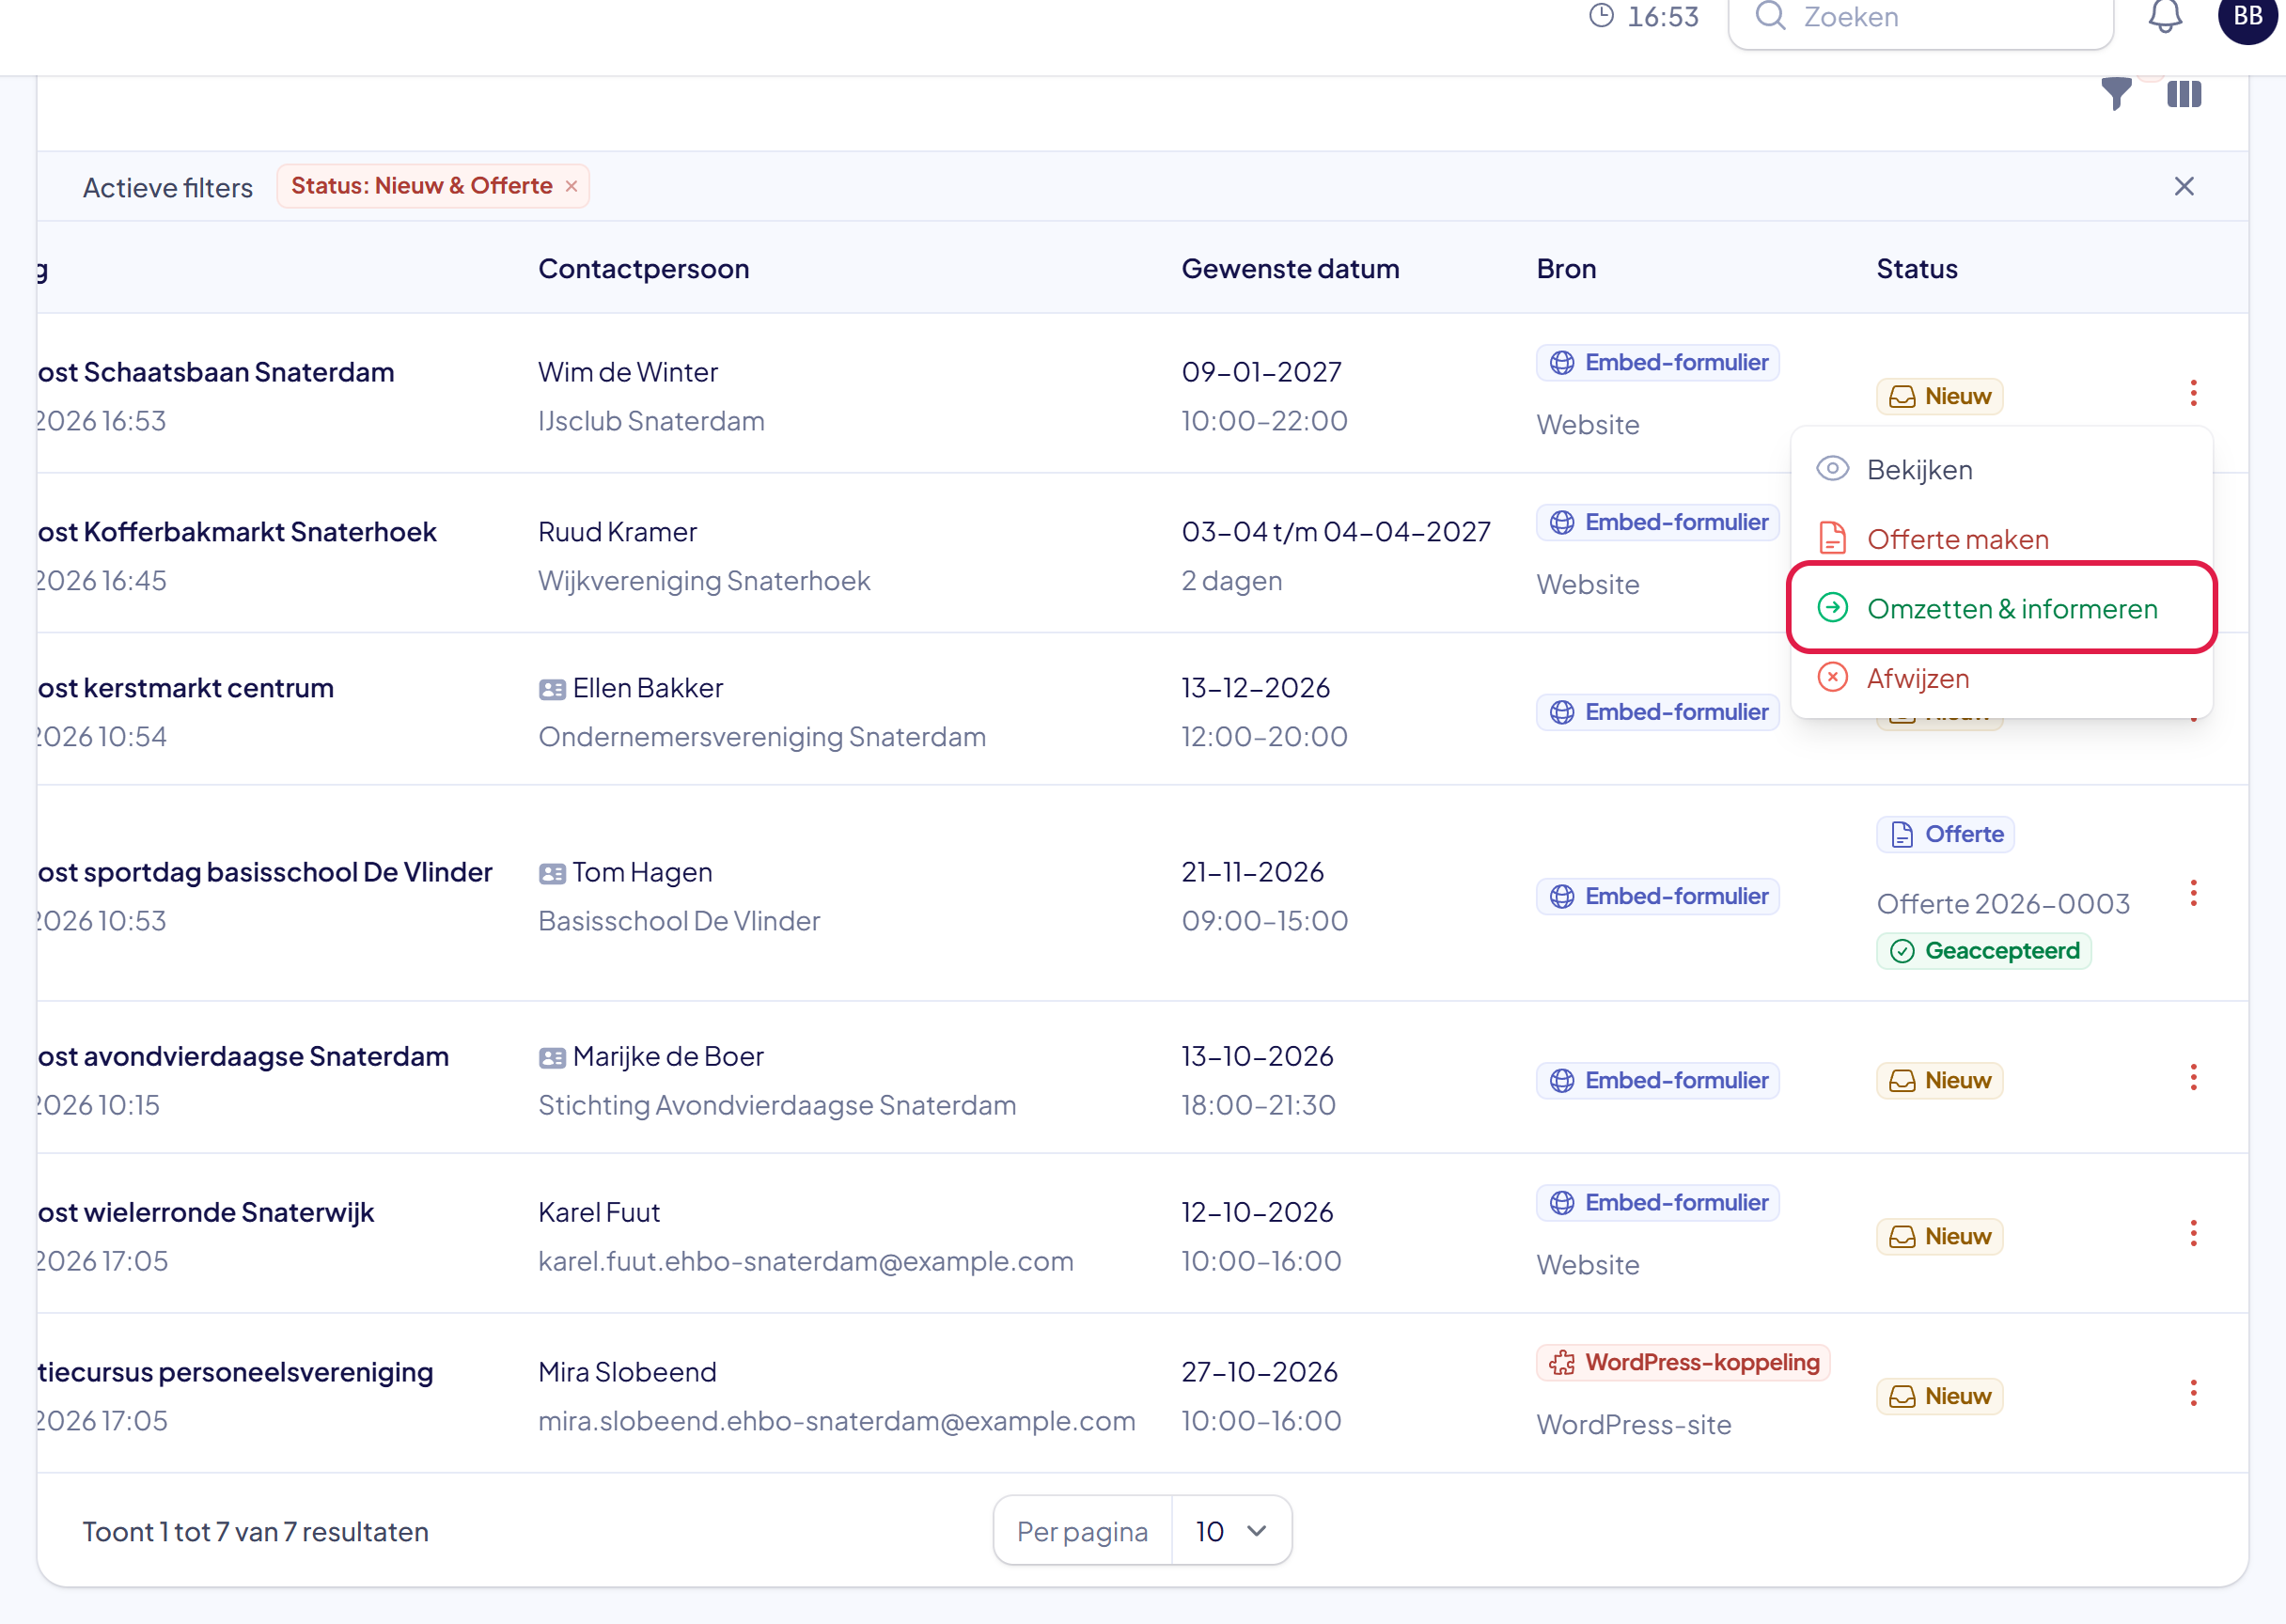Open actions menu for personeelsvereniging row
The height and width of the screenshot is (1624, 2286).
(2193, 1394)
